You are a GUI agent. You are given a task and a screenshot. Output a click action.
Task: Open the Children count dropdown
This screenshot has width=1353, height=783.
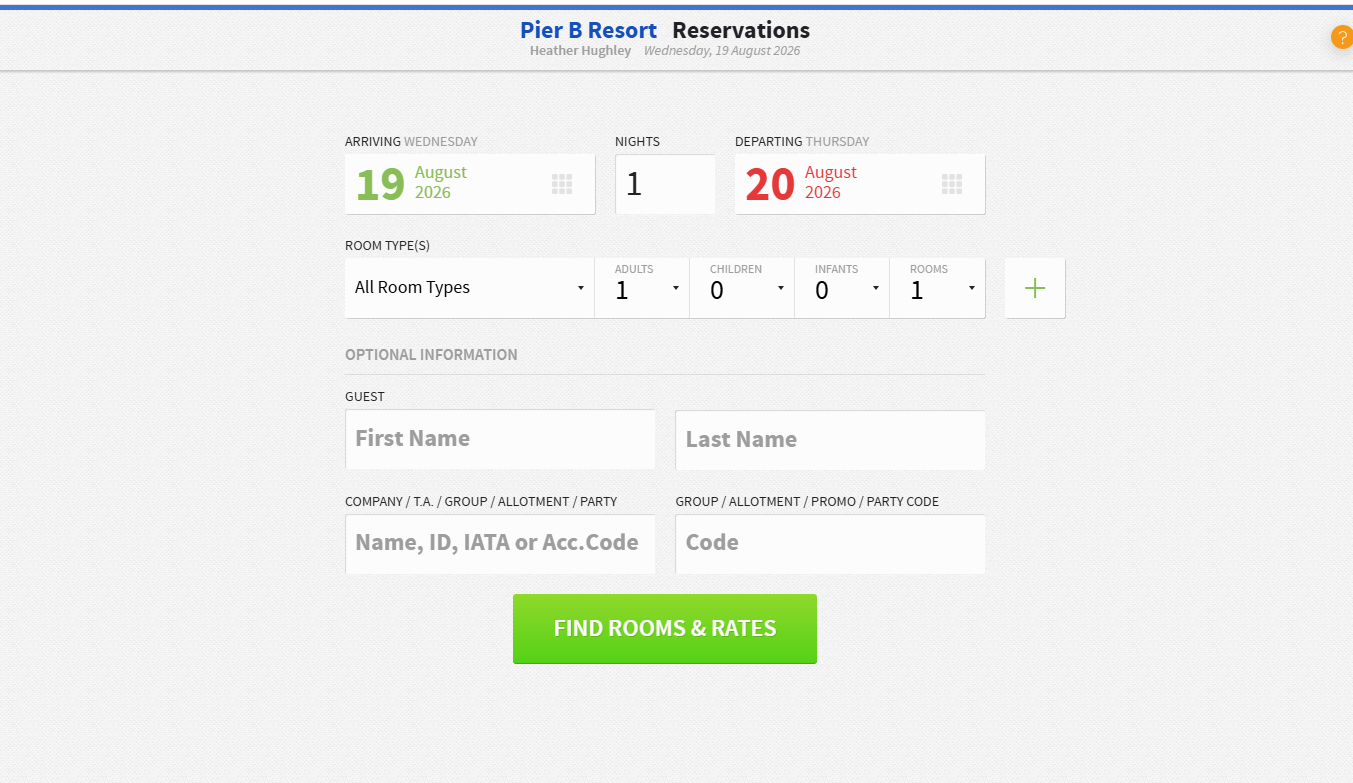[742, 288]
